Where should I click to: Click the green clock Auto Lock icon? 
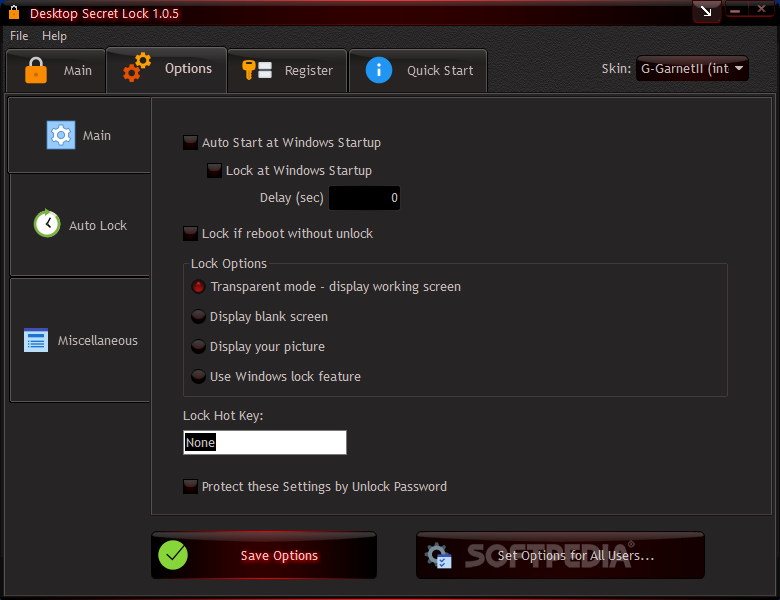pyautogui.click(x=47, y=223)
